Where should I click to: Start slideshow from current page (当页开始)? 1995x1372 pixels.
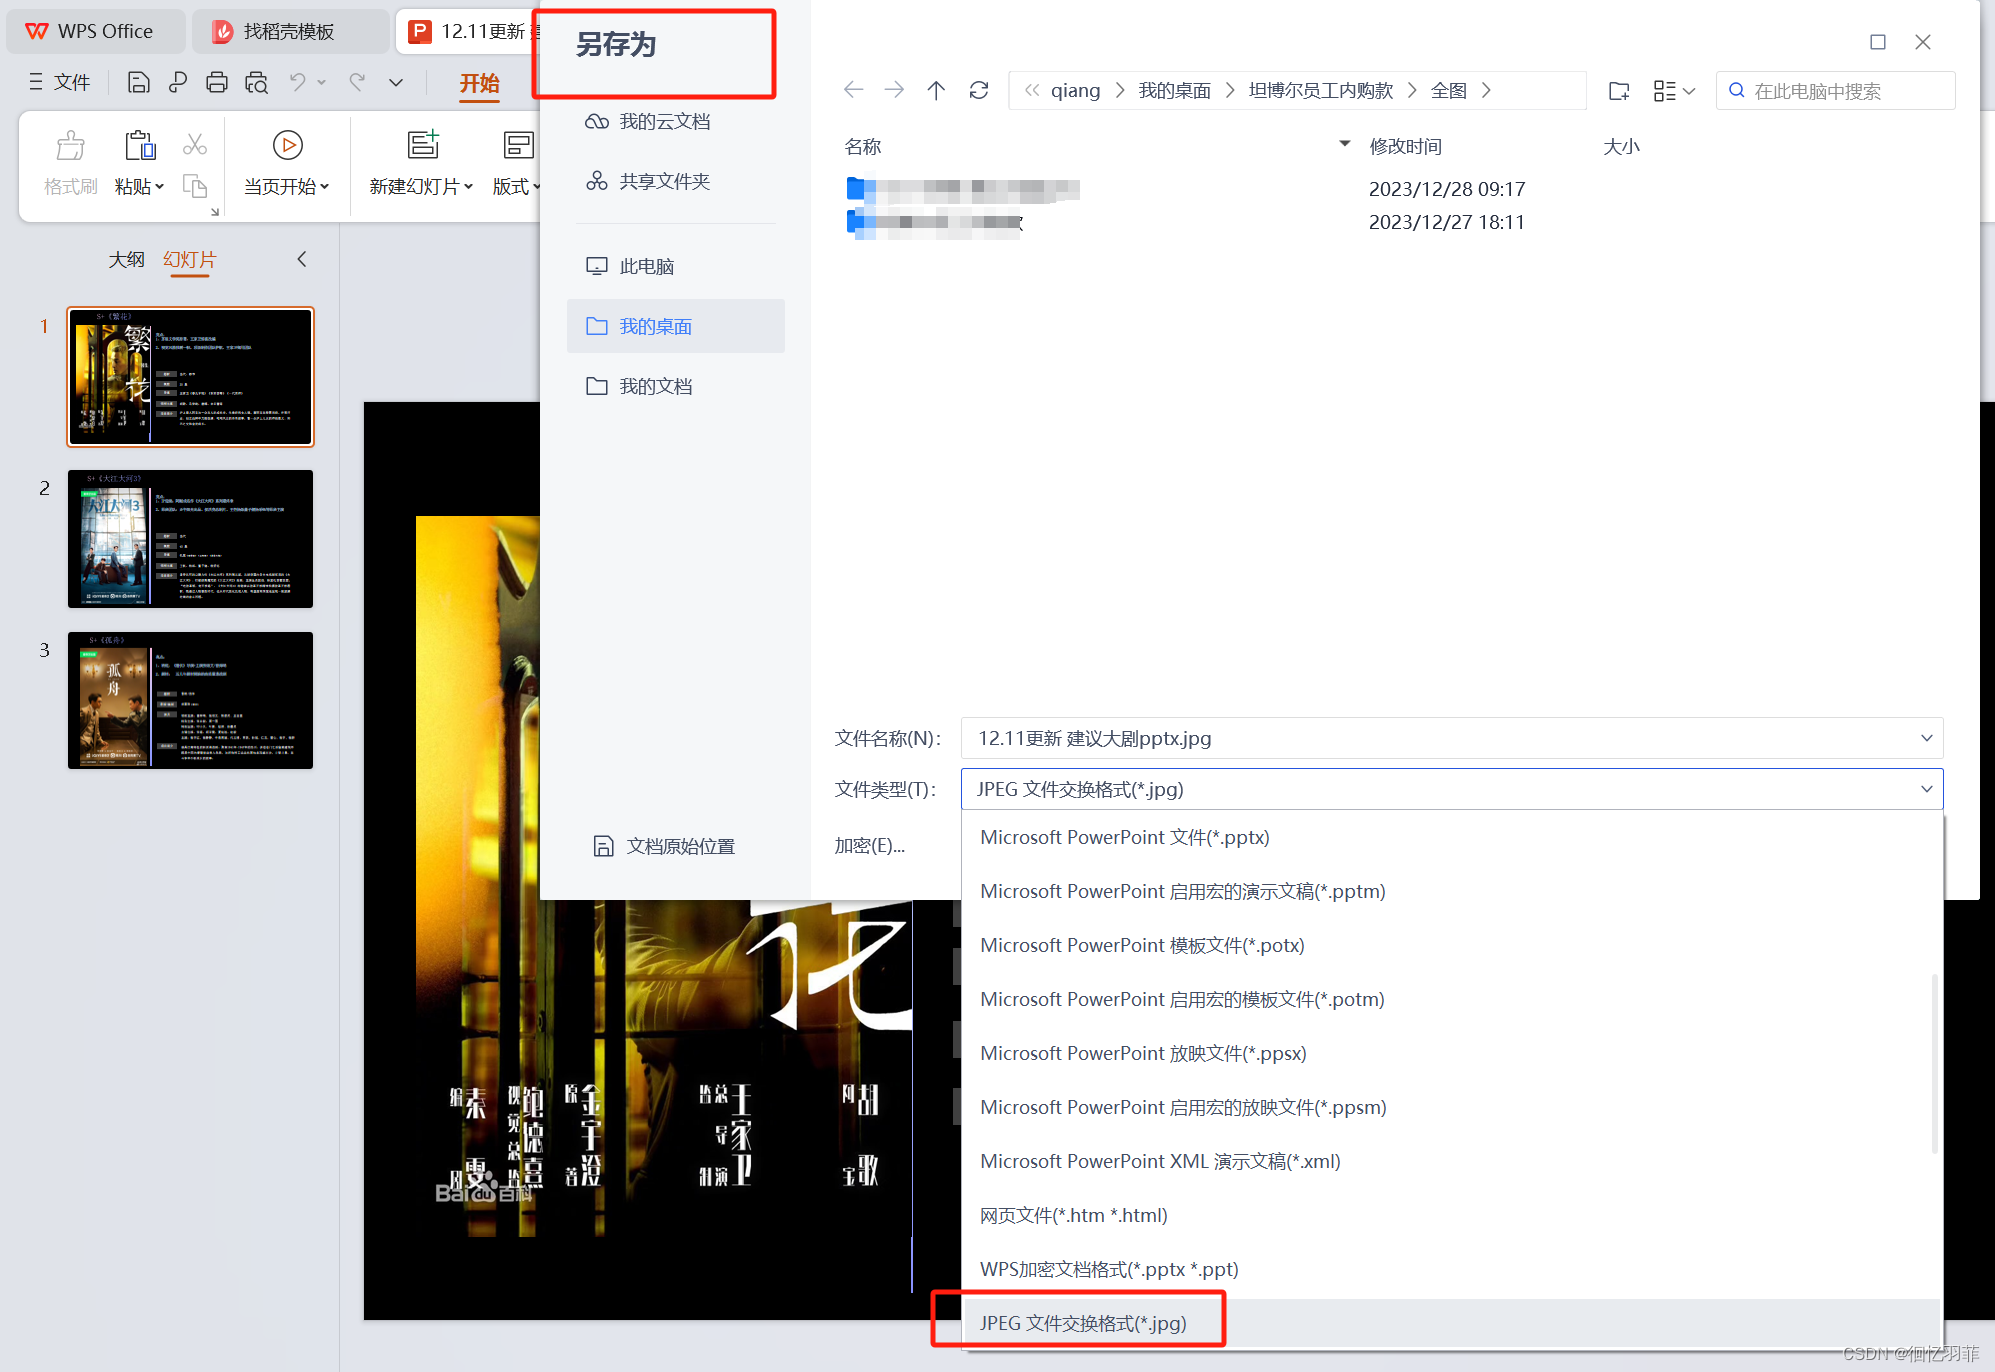click(287, 162)
